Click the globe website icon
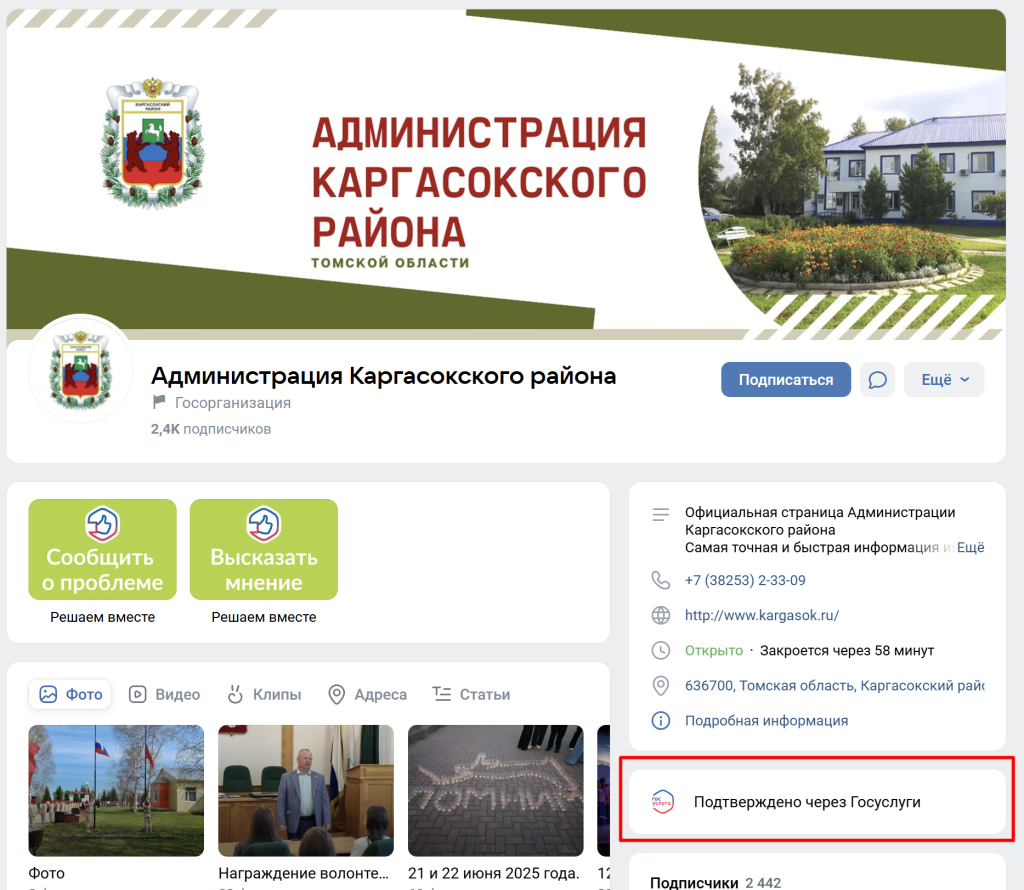 coord(660,615)
